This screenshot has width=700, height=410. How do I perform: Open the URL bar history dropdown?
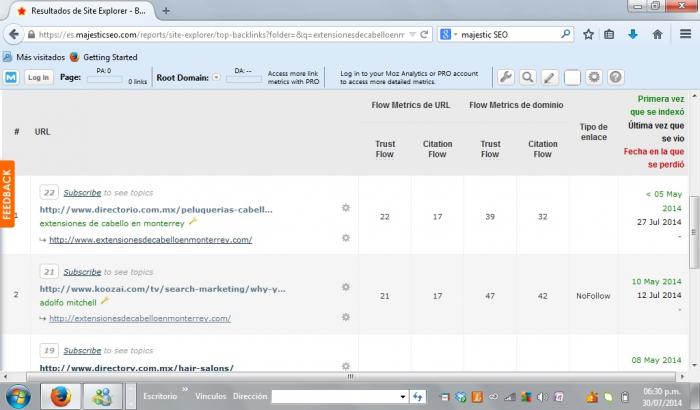coord(412,34)
